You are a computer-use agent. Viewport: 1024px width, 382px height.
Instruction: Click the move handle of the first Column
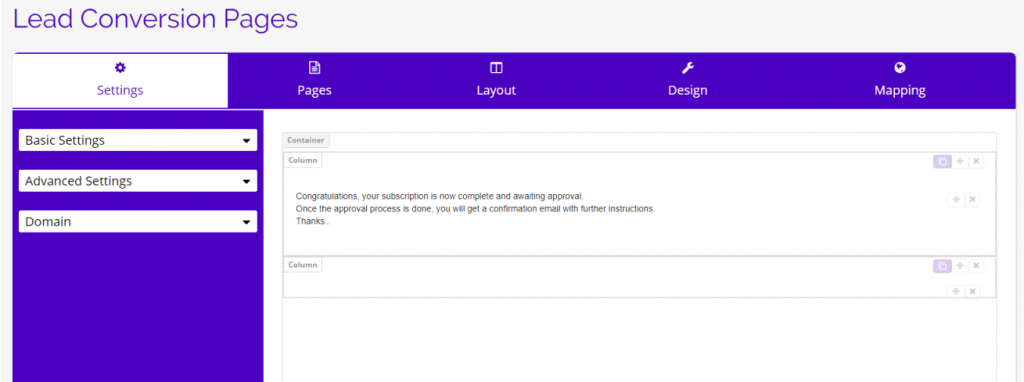(x=960, y=161)
